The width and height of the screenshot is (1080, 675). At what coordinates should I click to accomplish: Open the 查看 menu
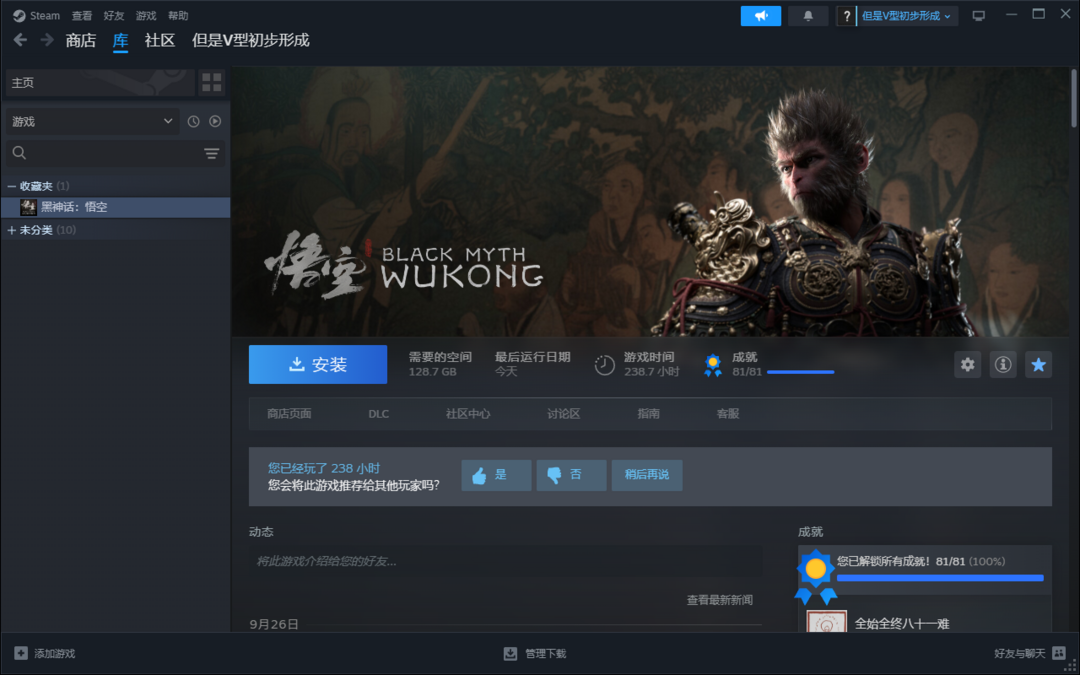click(82, 15)
